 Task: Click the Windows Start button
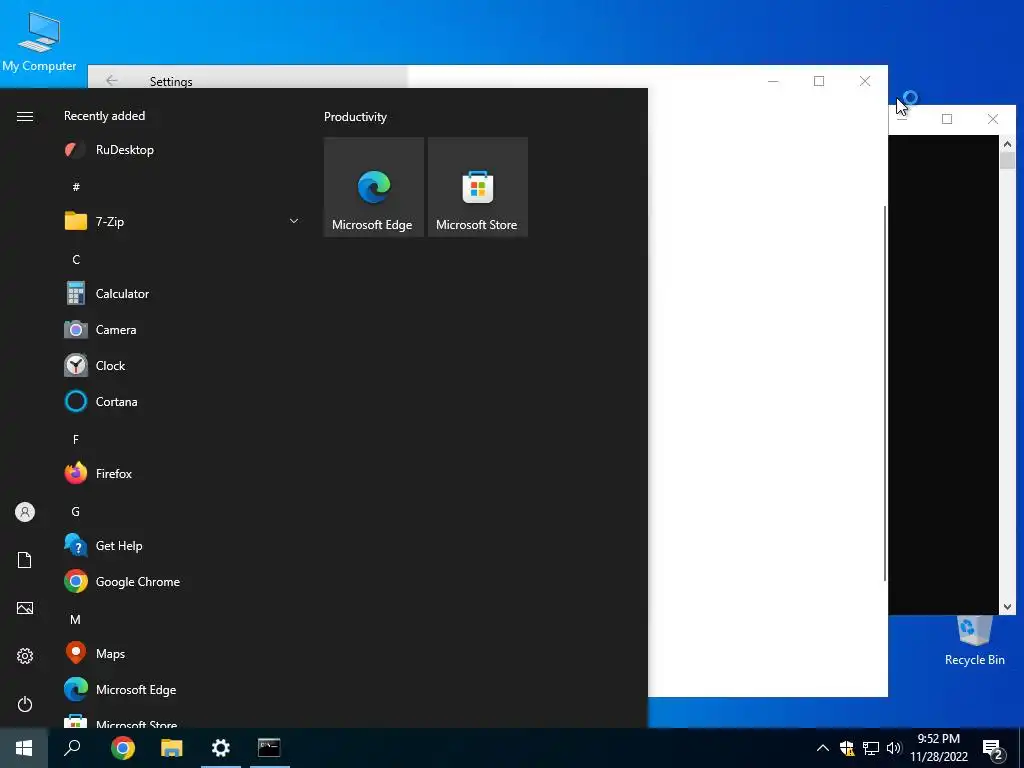24,748
